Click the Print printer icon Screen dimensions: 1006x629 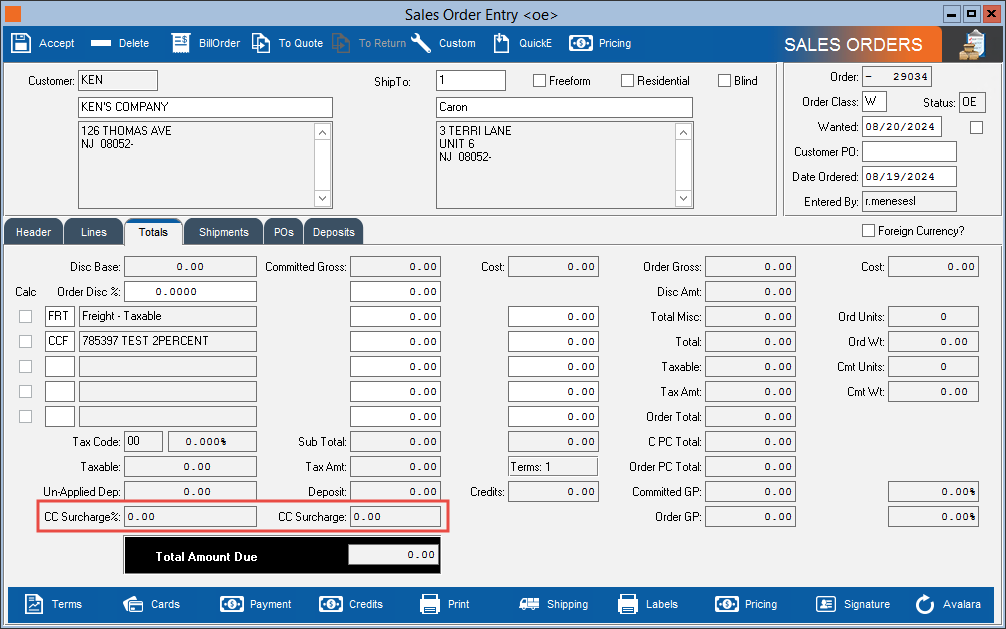[430, 604]
